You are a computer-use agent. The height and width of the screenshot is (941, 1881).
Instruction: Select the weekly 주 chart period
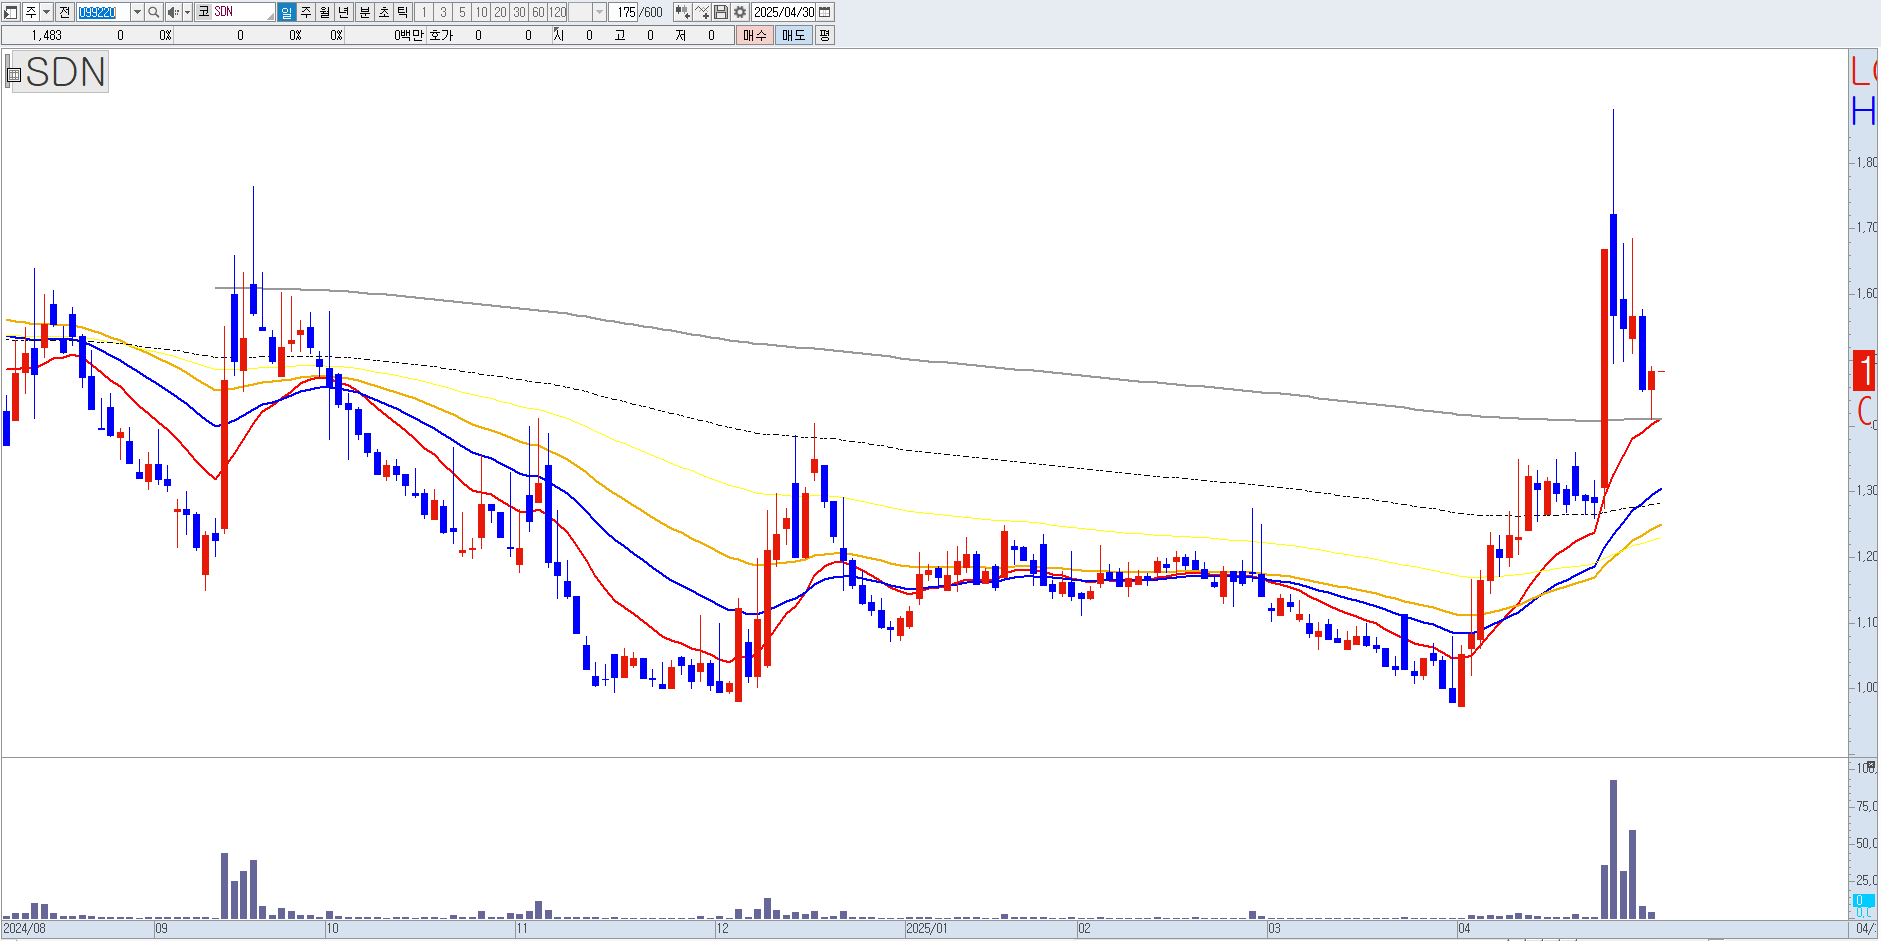[x=306, y=12]
